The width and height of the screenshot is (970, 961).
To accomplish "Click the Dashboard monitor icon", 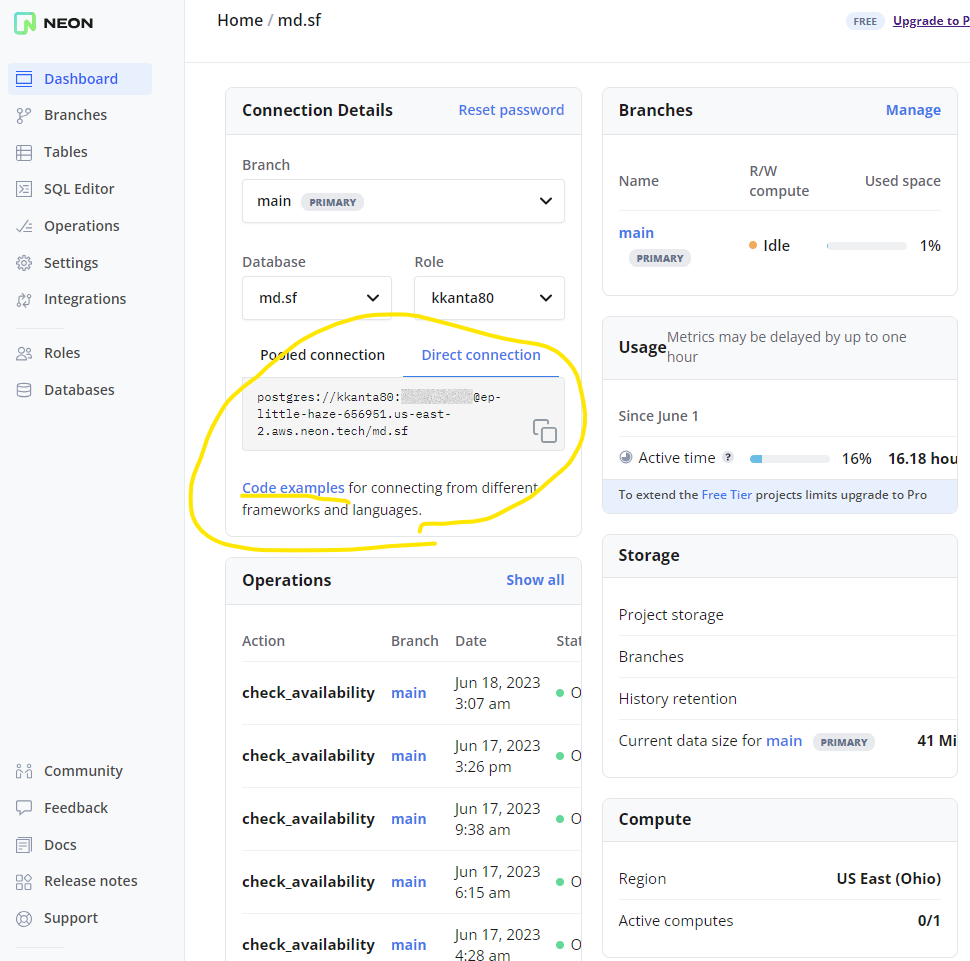I will click(x=24, y=79).
